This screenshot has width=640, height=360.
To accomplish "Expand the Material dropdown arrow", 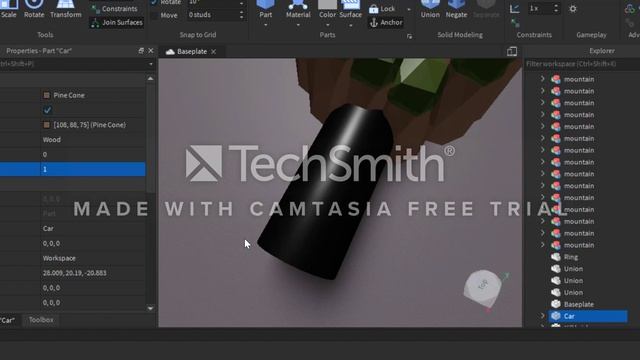I will coord(298,25).
